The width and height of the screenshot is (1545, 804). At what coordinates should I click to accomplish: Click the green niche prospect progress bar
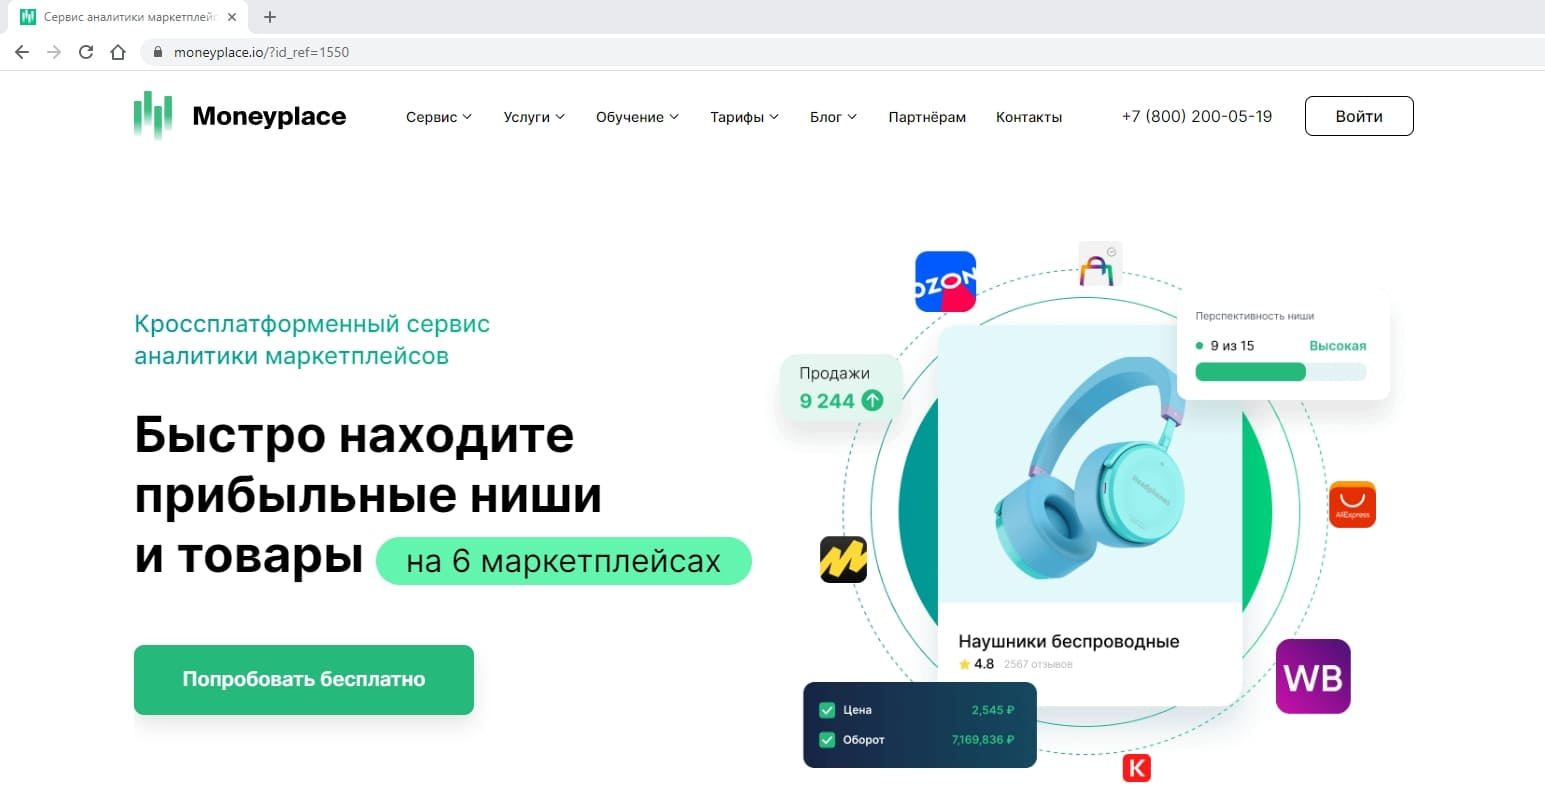click(1281, 372)
